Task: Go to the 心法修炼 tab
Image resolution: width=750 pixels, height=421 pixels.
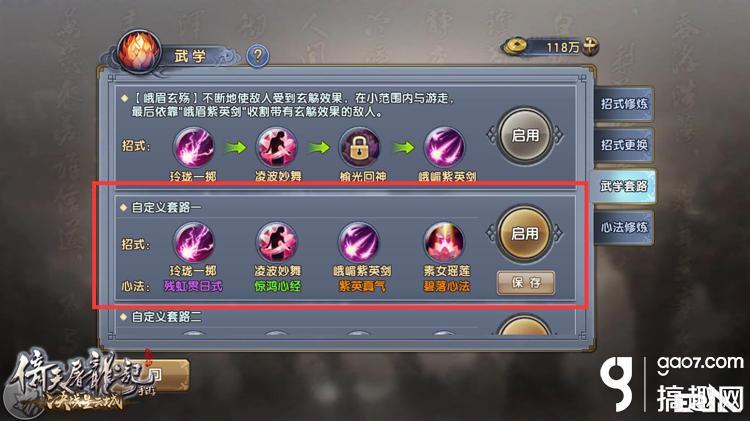Action: (624, 227)
